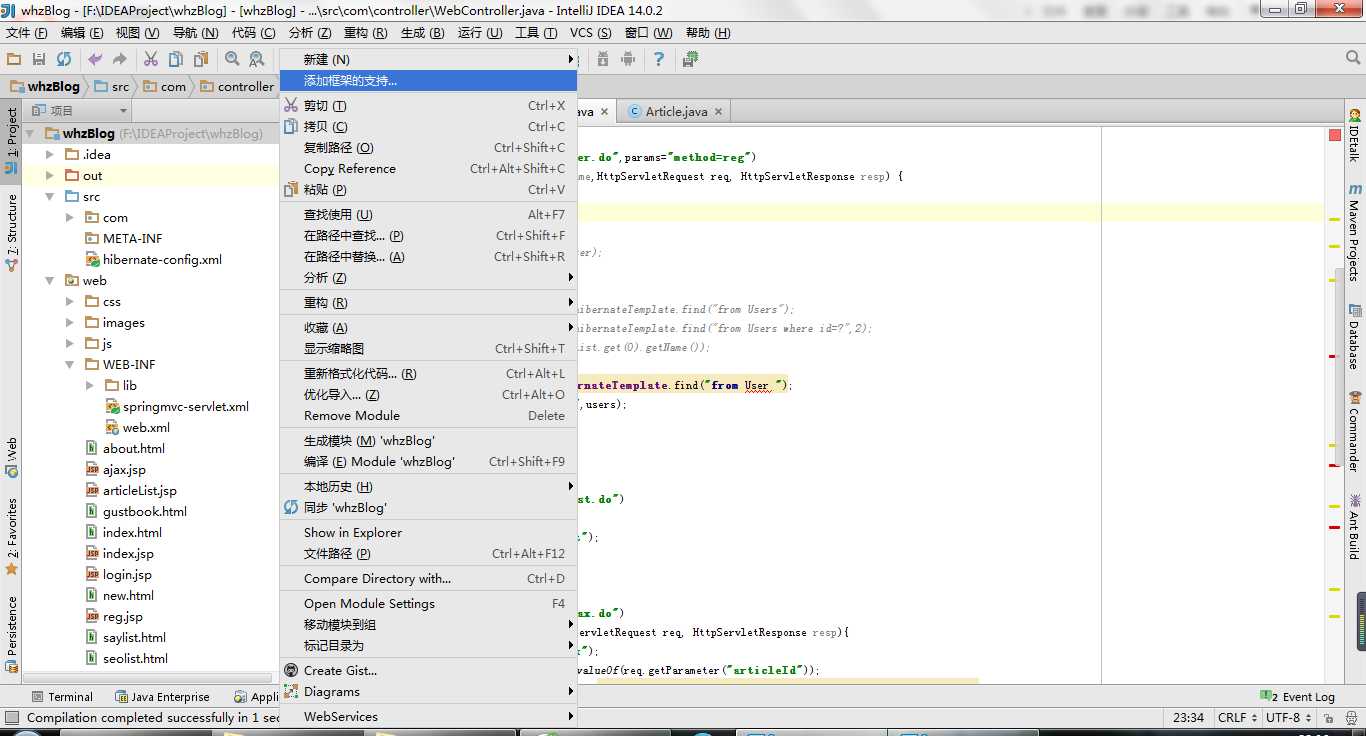Open the Structure side tool window
The width and height of the screenshot is (1366, 736).
tap(11, 233)
